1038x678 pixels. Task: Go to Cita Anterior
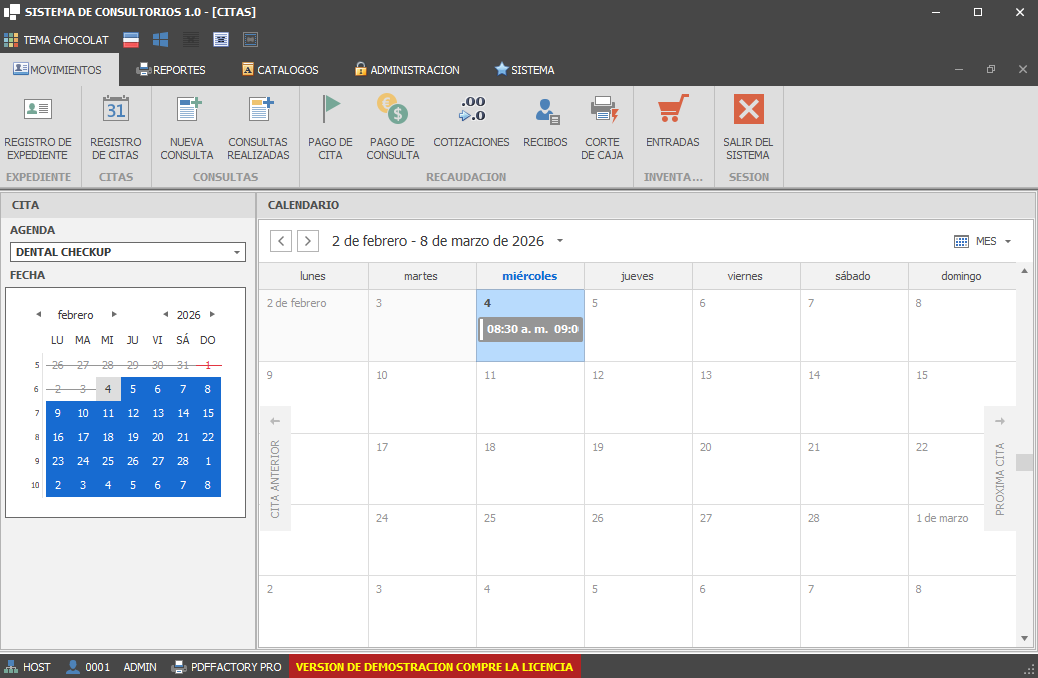(275, 468)
